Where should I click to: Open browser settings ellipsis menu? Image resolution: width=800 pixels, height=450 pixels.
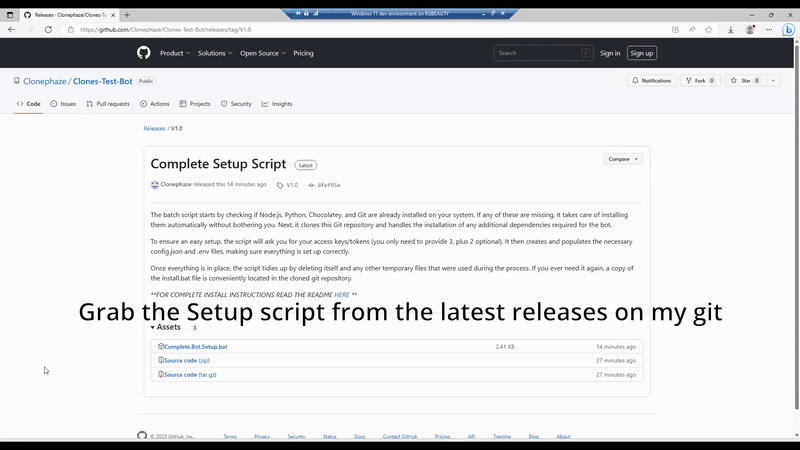click(769, 30)
